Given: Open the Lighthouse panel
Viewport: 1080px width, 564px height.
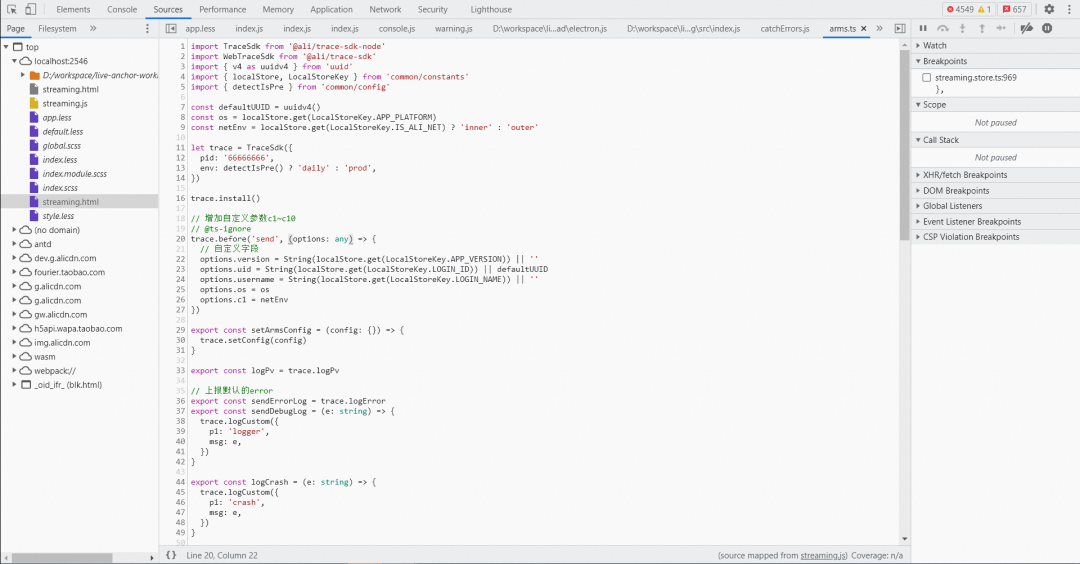Looking at the screenshot, I should click(x=491, y=10).
